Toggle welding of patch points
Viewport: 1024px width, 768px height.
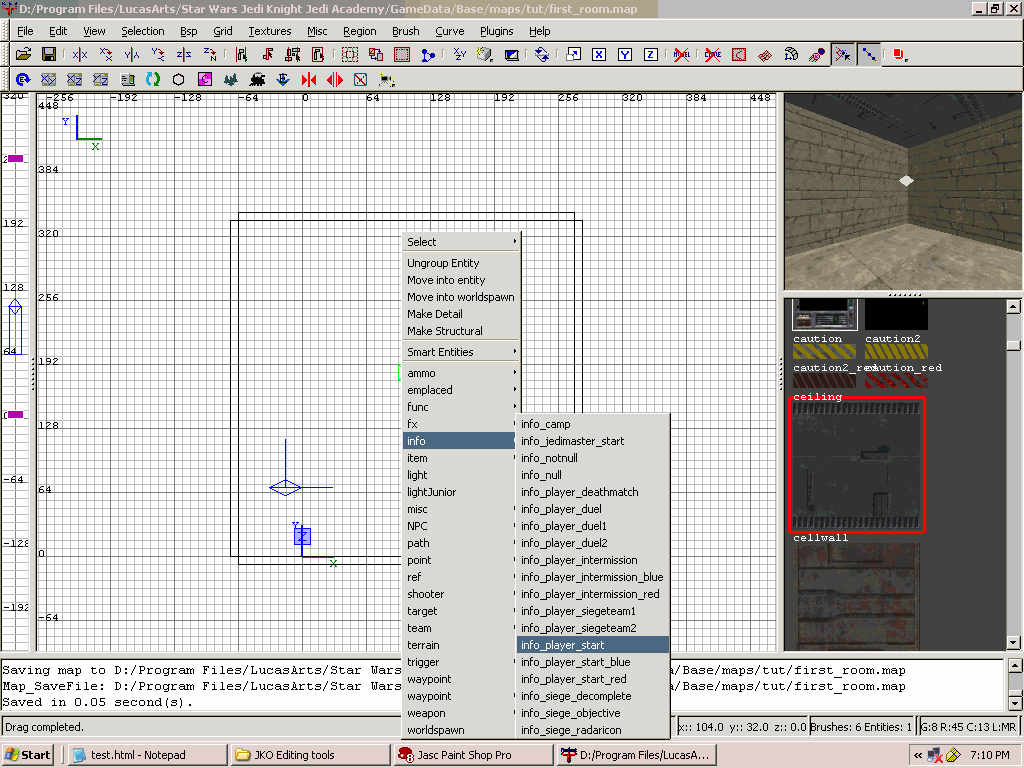pyautogui.click(x=843, y=55)
